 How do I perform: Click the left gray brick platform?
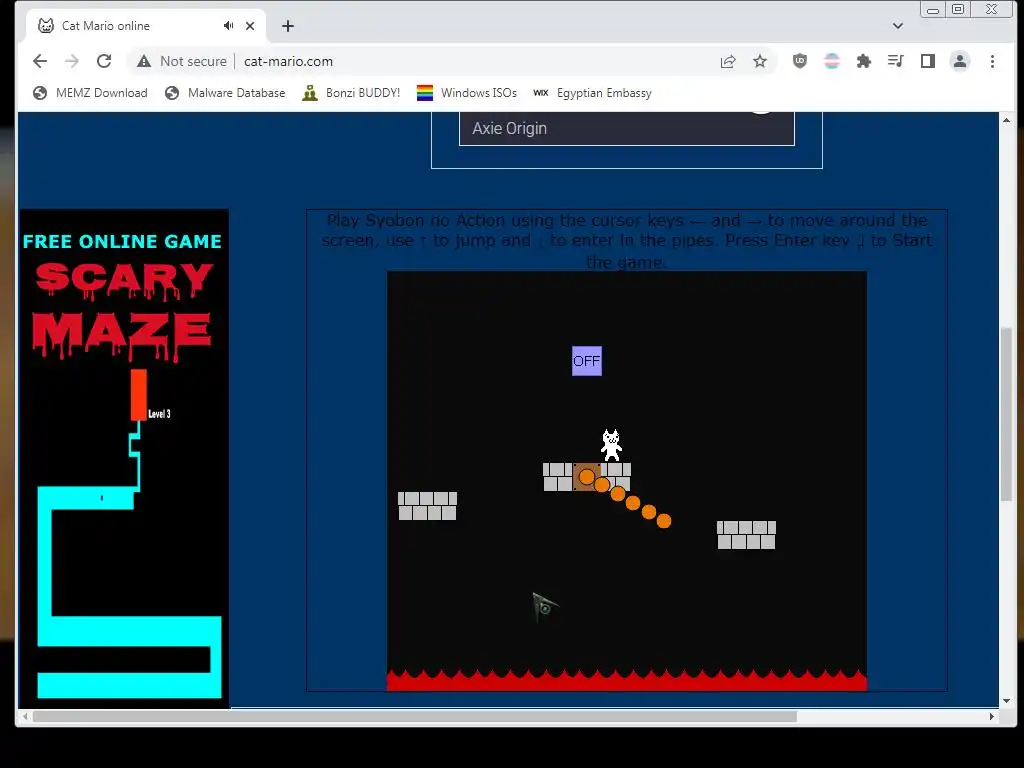427,506
